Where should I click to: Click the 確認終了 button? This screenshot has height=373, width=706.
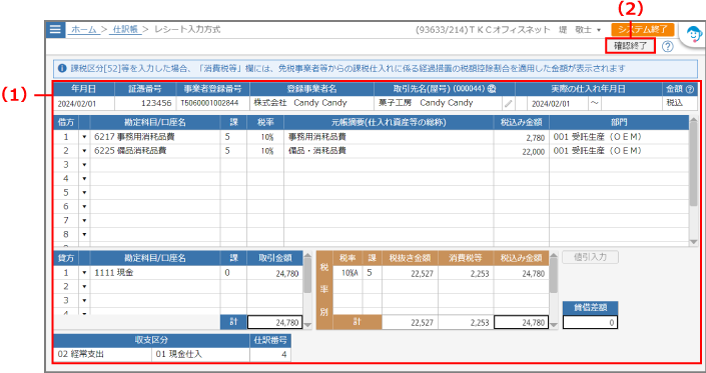point(630,46)
